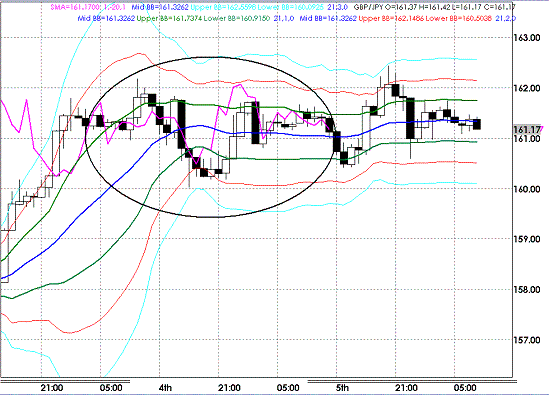Click the 163.00 price axis label
The height and width of the screenshot is (395, 549).
(x=526, y=38)
